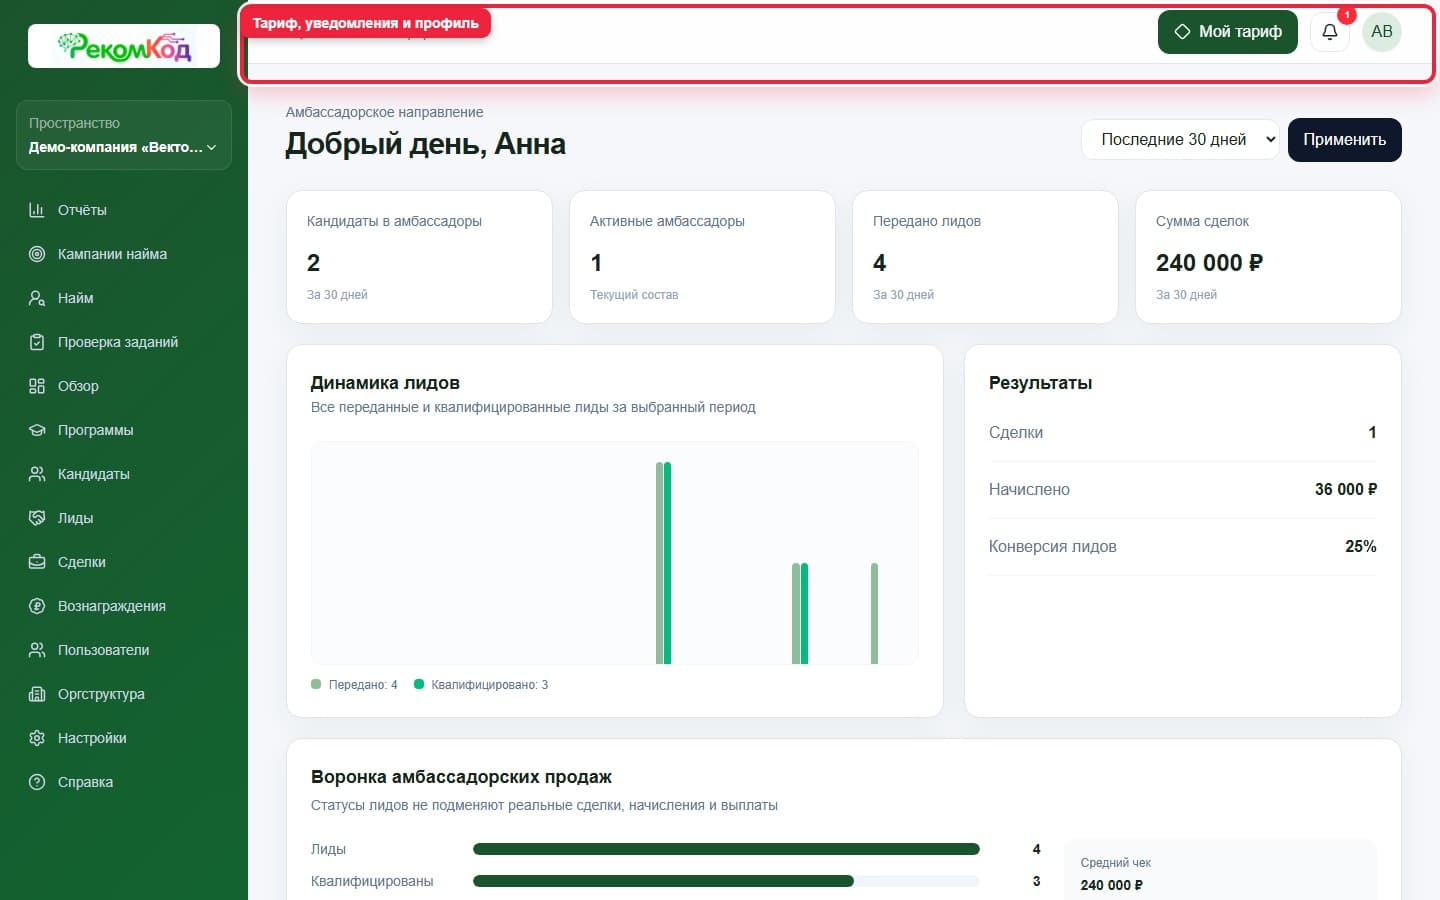Image resolution: width=1440 pixels, height=900 pixels.
Task: Open Сделки in sidebar
Action: (x=124, y=562)
